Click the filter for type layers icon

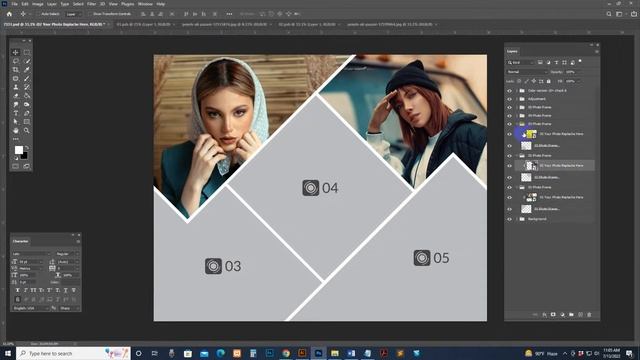[556, 62]
